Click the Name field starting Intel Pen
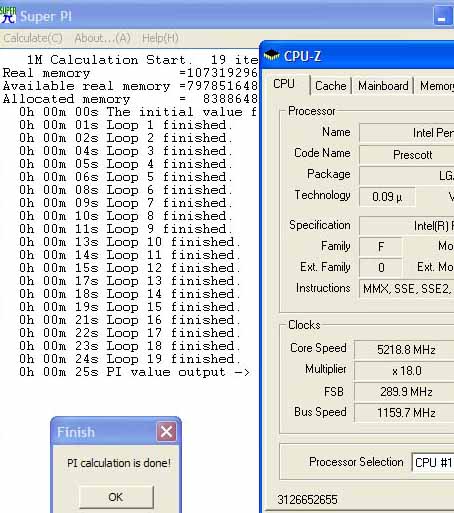The image size is (454, 513). point(407,133)
